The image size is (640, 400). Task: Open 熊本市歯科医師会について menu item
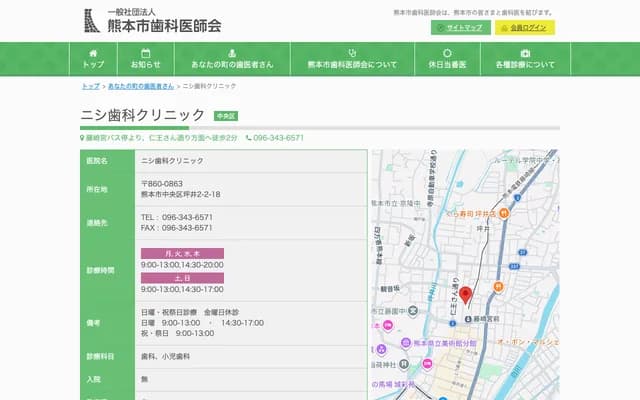point(352,59)
